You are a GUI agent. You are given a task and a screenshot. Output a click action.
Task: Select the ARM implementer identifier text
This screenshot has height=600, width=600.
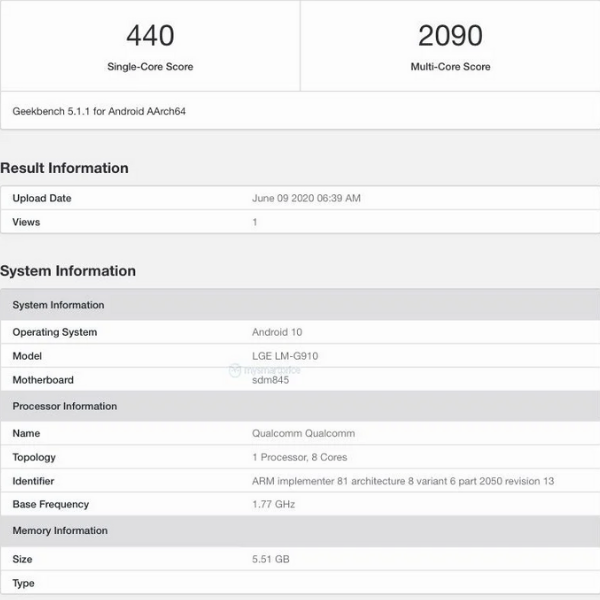click(x=402, y=481)
